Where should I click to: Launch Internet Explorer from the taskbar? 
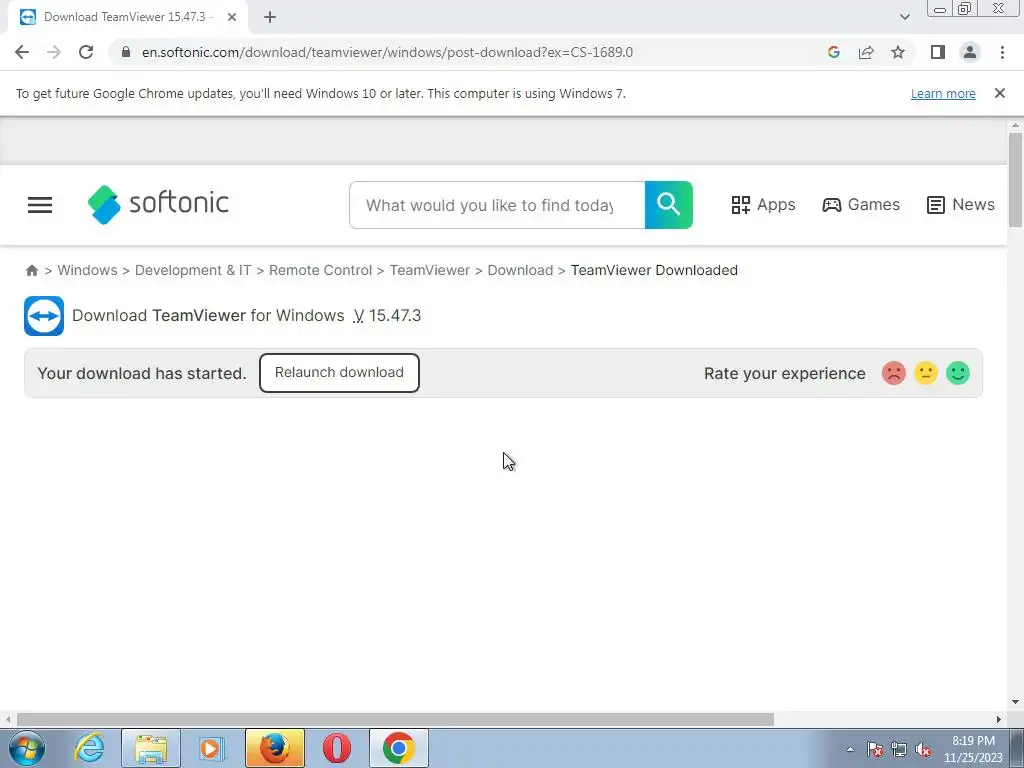[89, 748]
